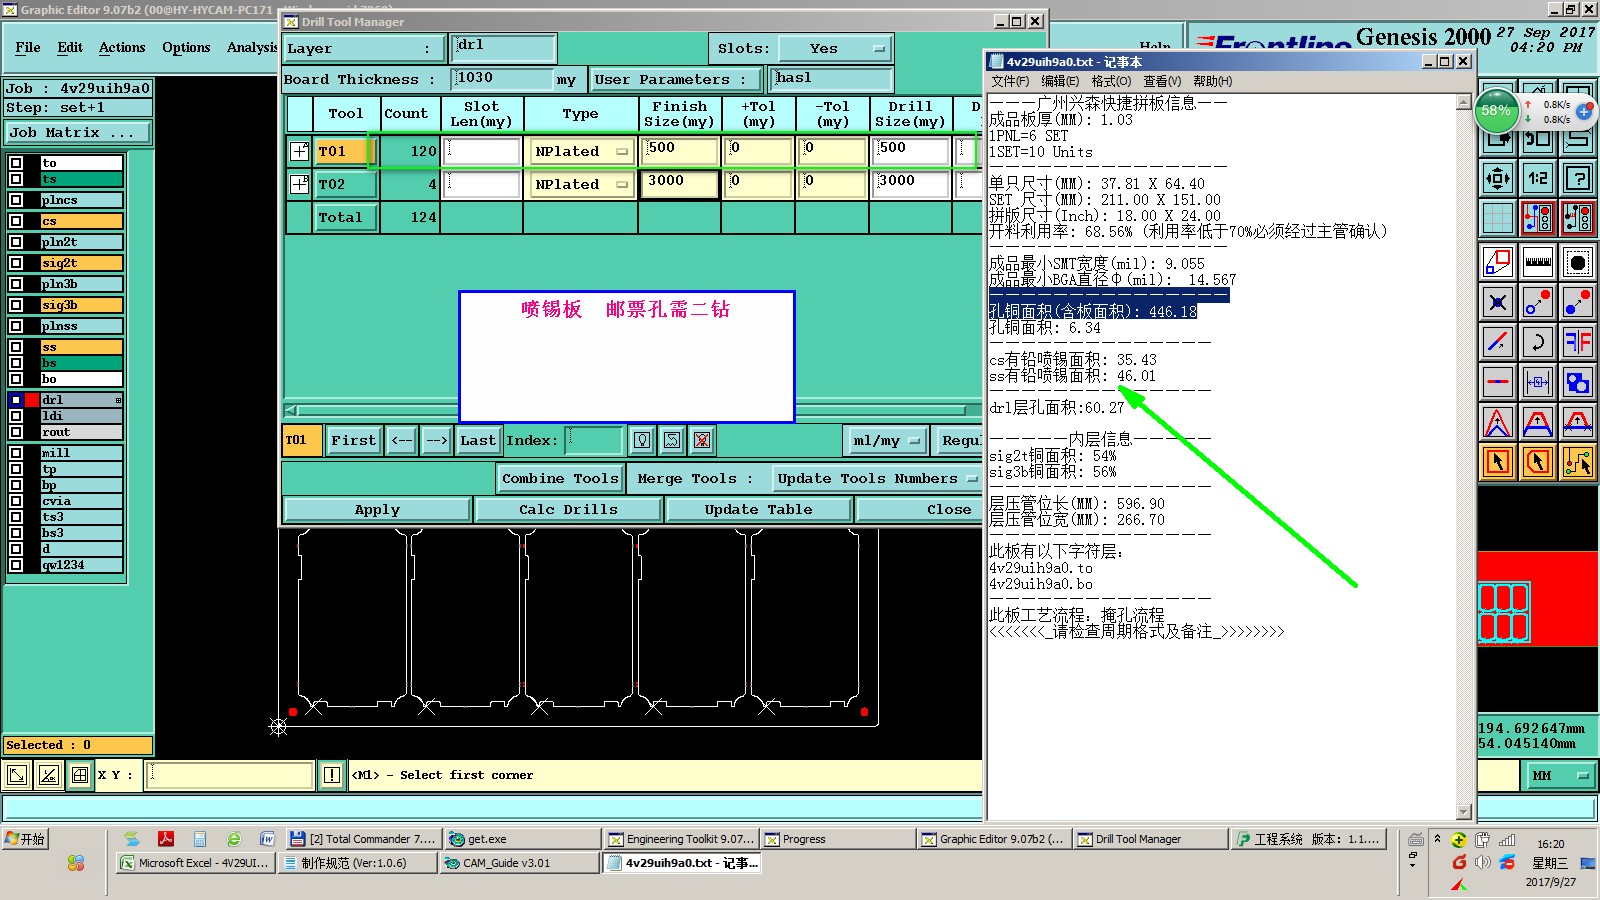
Task: Click the filled-blue-dot-to-red-dot copy icon
Action: [1578, 302]
